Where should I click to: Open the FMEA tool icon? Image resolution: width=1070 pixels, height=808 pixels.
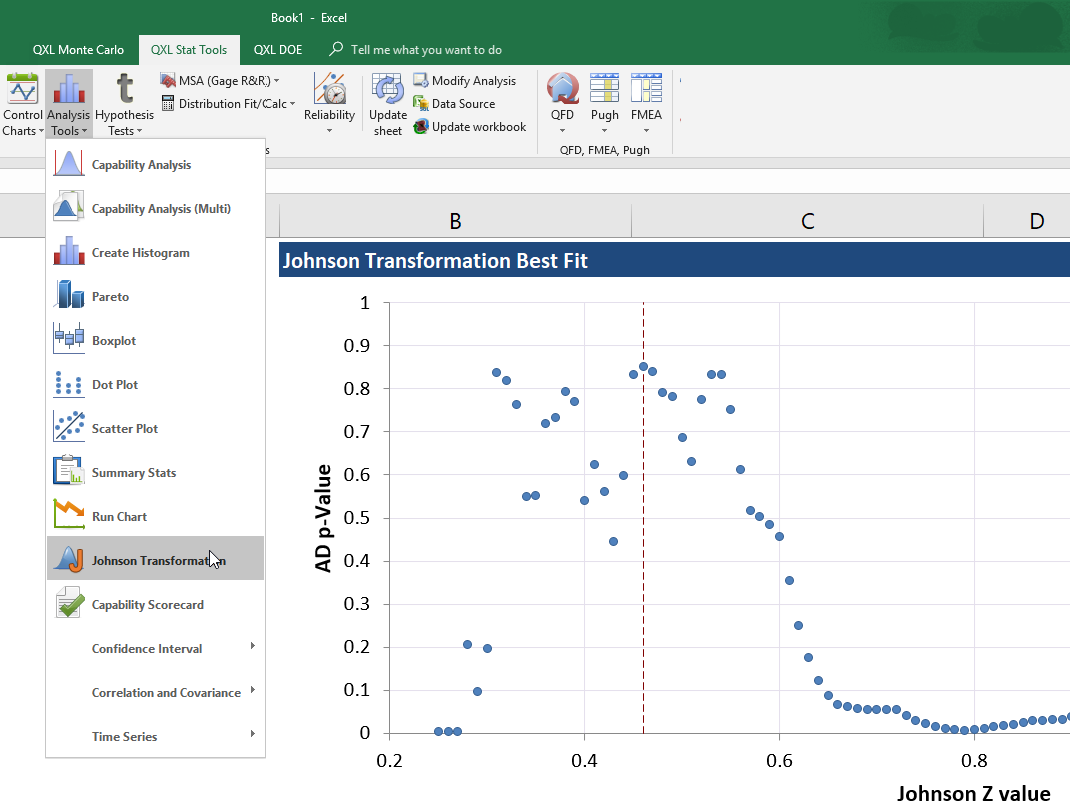pyautogui.click(x=646, y=89)
